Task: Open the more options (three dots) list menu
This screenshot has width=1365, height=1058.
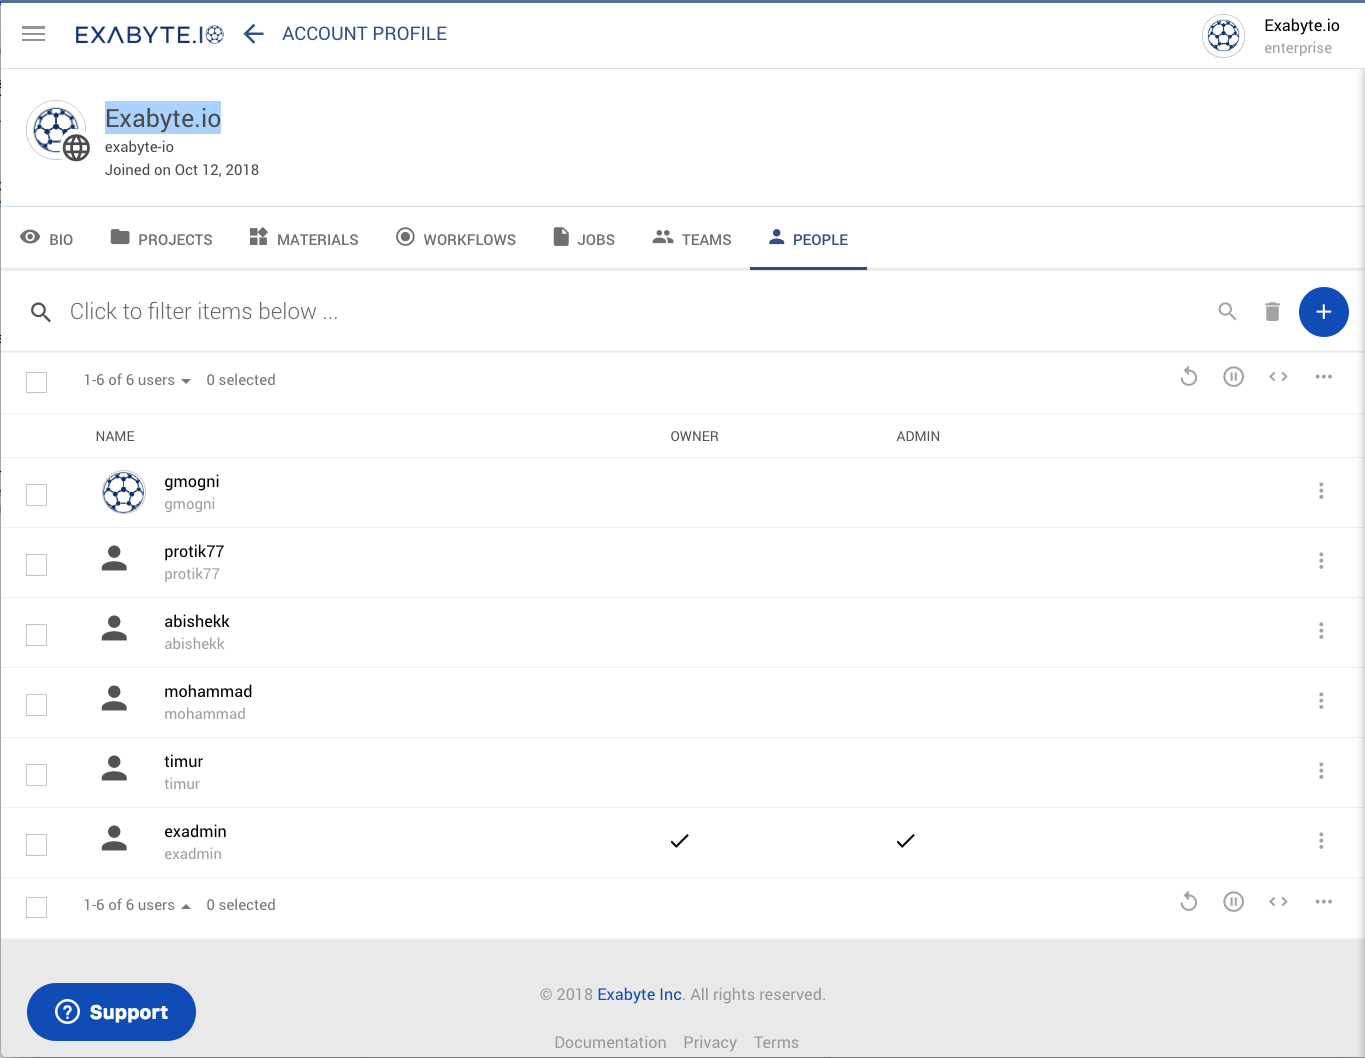Action: pyautogui.click(x=1324, y=377)
